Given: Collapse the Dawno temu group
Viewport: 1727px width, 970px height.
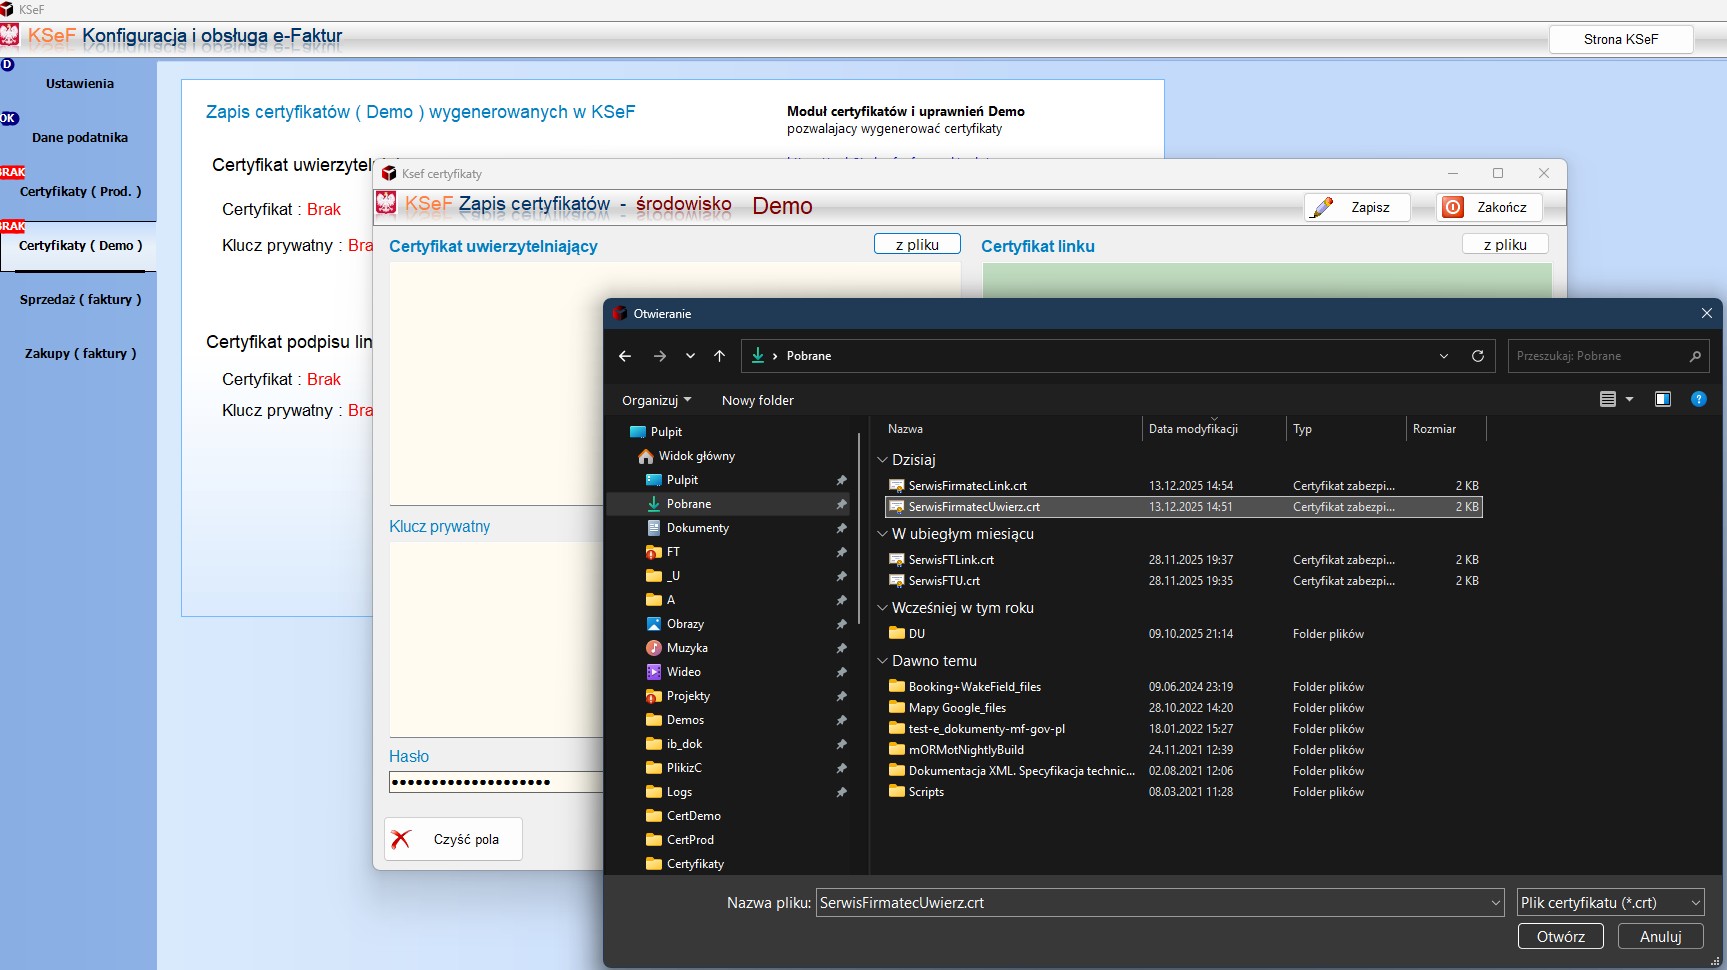Looking at the screenshot, I should point(882,661).
